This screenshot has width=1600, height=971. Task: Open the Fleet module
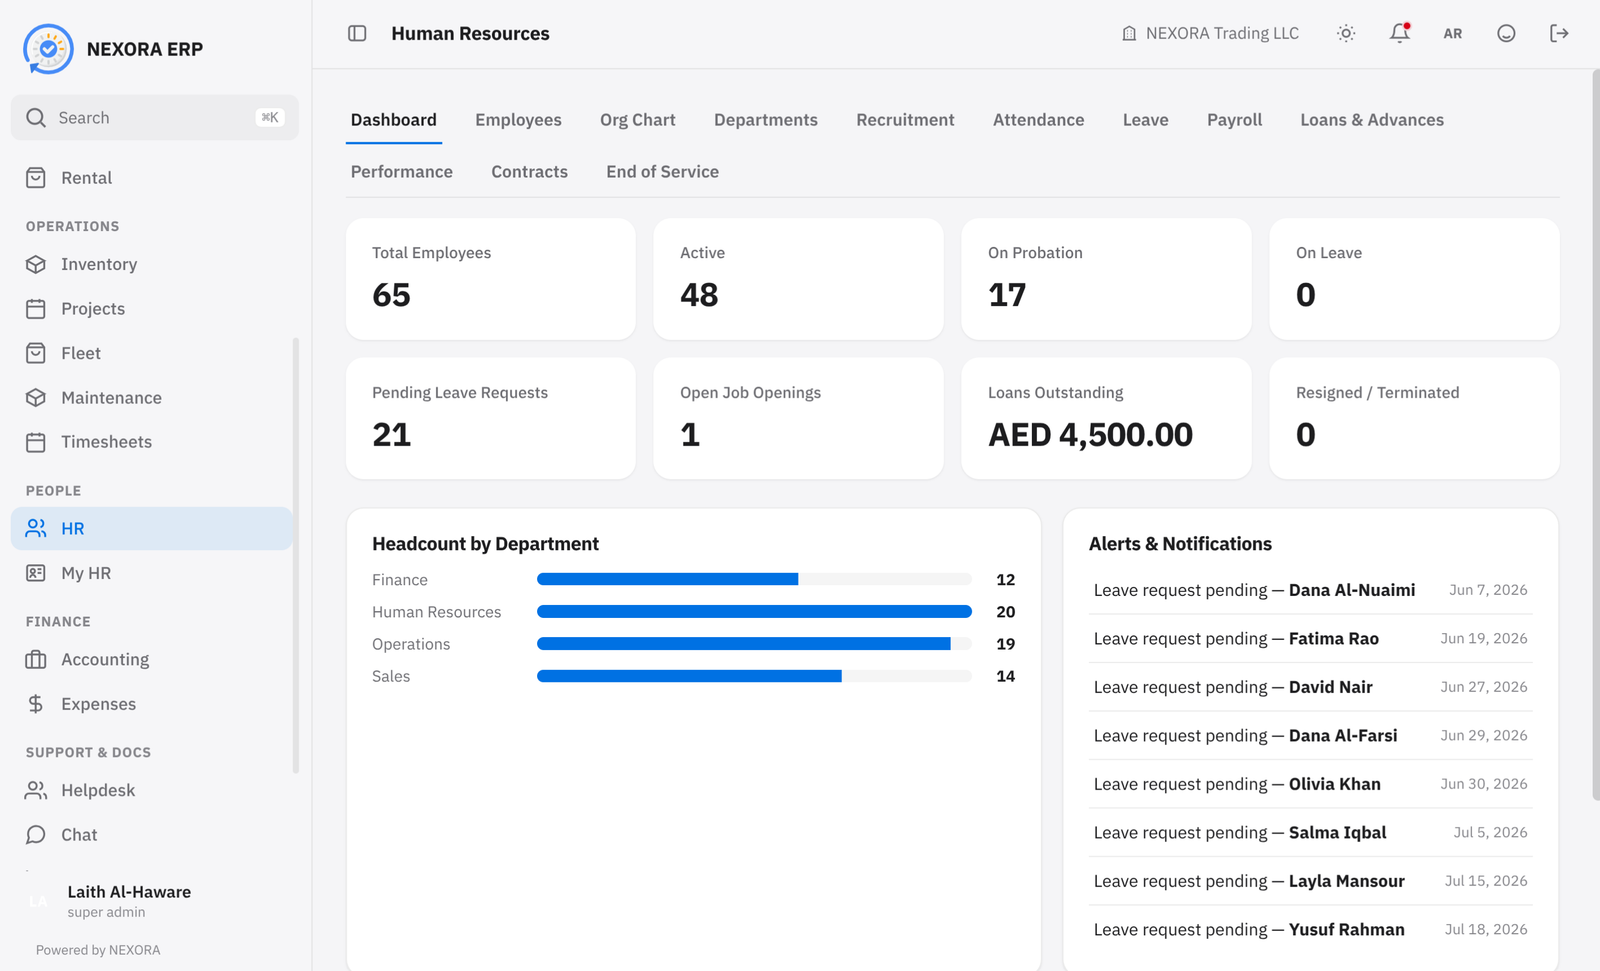(152, 353)
